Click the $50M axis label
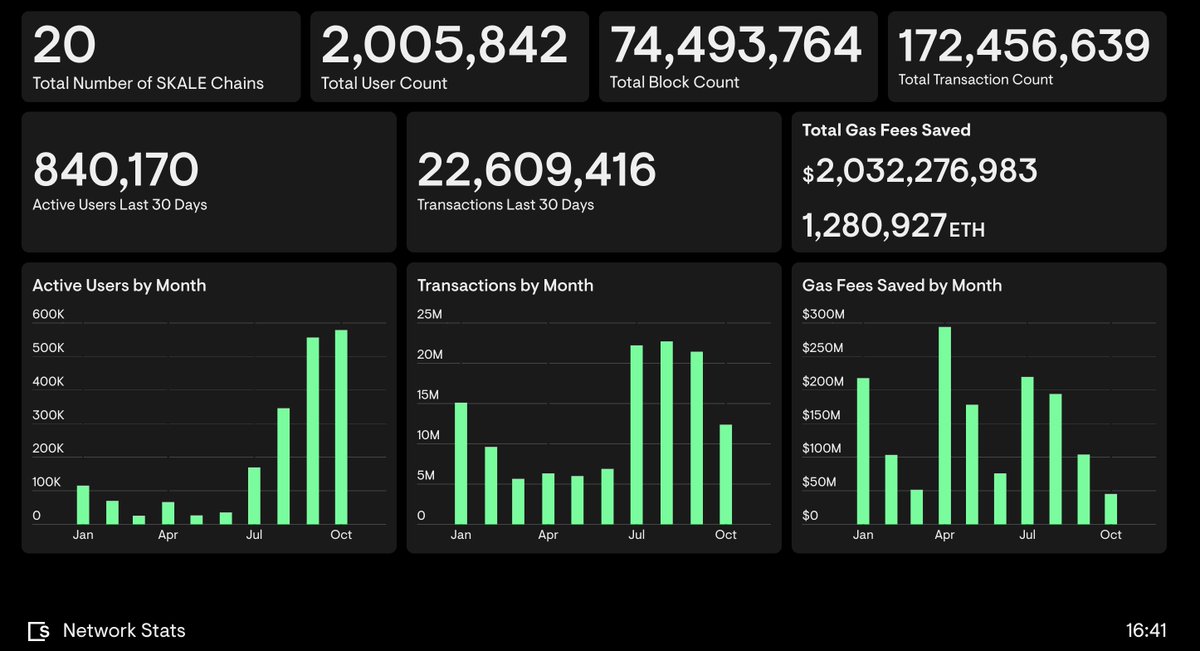This screenshot has width=1200, height=651. click(819, 482)
